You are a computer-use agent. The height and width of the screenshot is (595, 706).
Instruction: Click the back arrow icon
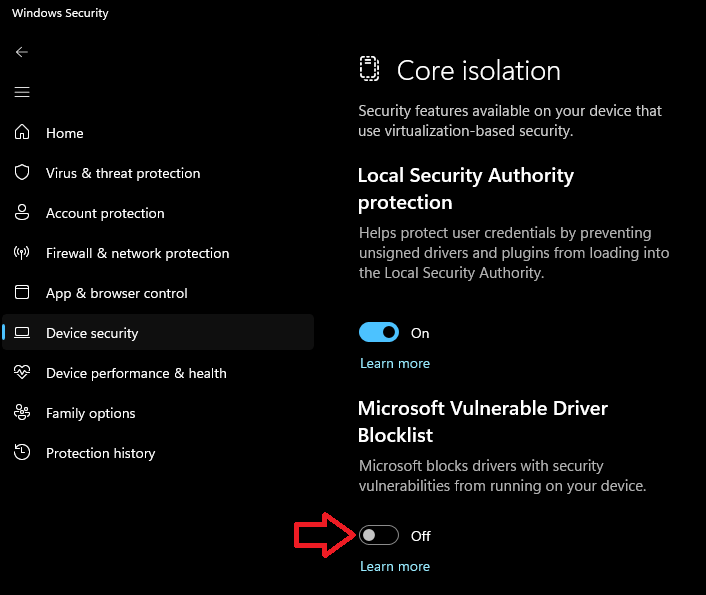tap(22, 52)
